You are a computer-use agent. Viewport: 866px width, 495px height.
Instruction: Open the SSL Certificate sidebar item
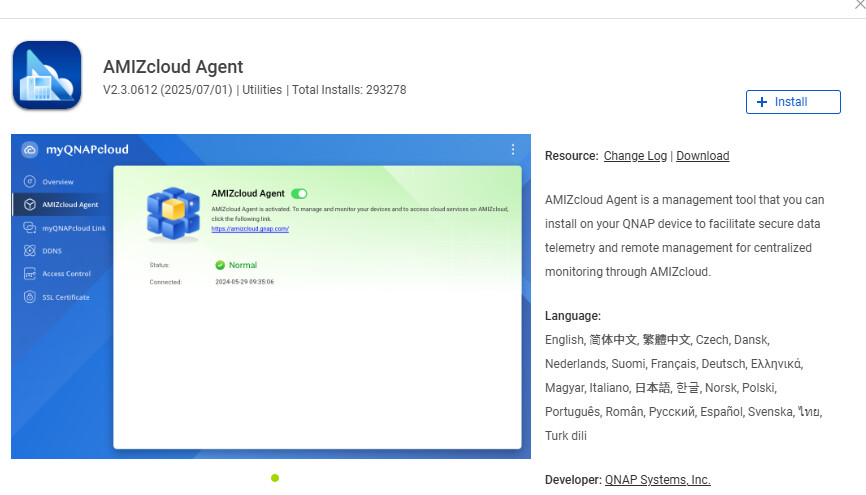(65, 297)
